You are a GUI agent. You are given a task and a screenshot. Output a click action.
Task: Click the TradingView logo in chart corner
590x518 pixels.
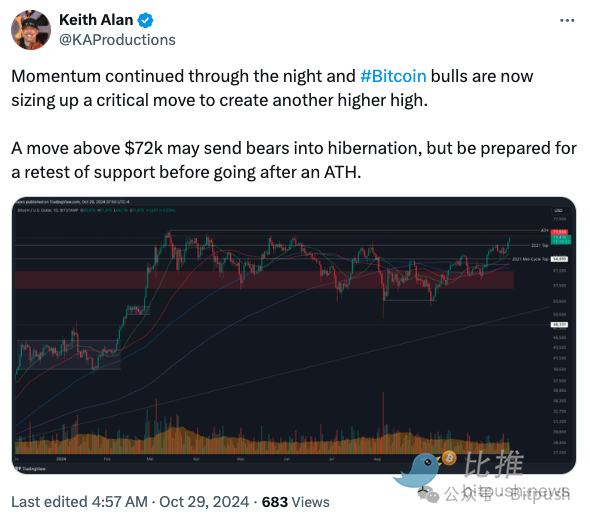pos(31,469)
